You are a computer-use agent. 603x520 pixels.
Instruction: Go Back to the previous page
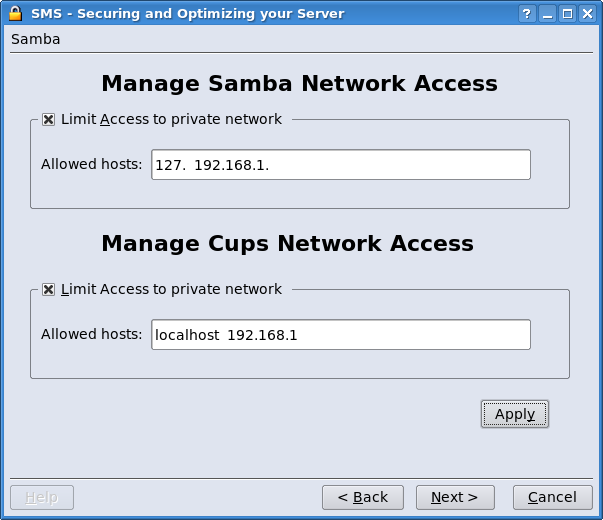[363, 497]
